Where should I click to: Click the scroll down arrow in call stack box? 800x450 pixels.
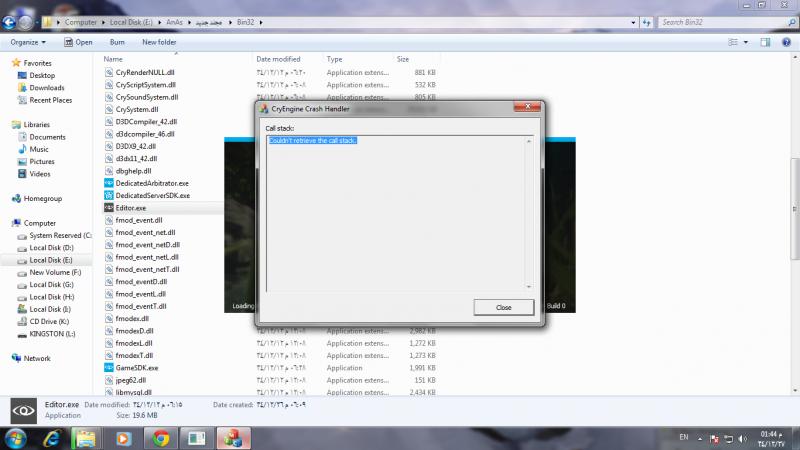tap(529, 287)
